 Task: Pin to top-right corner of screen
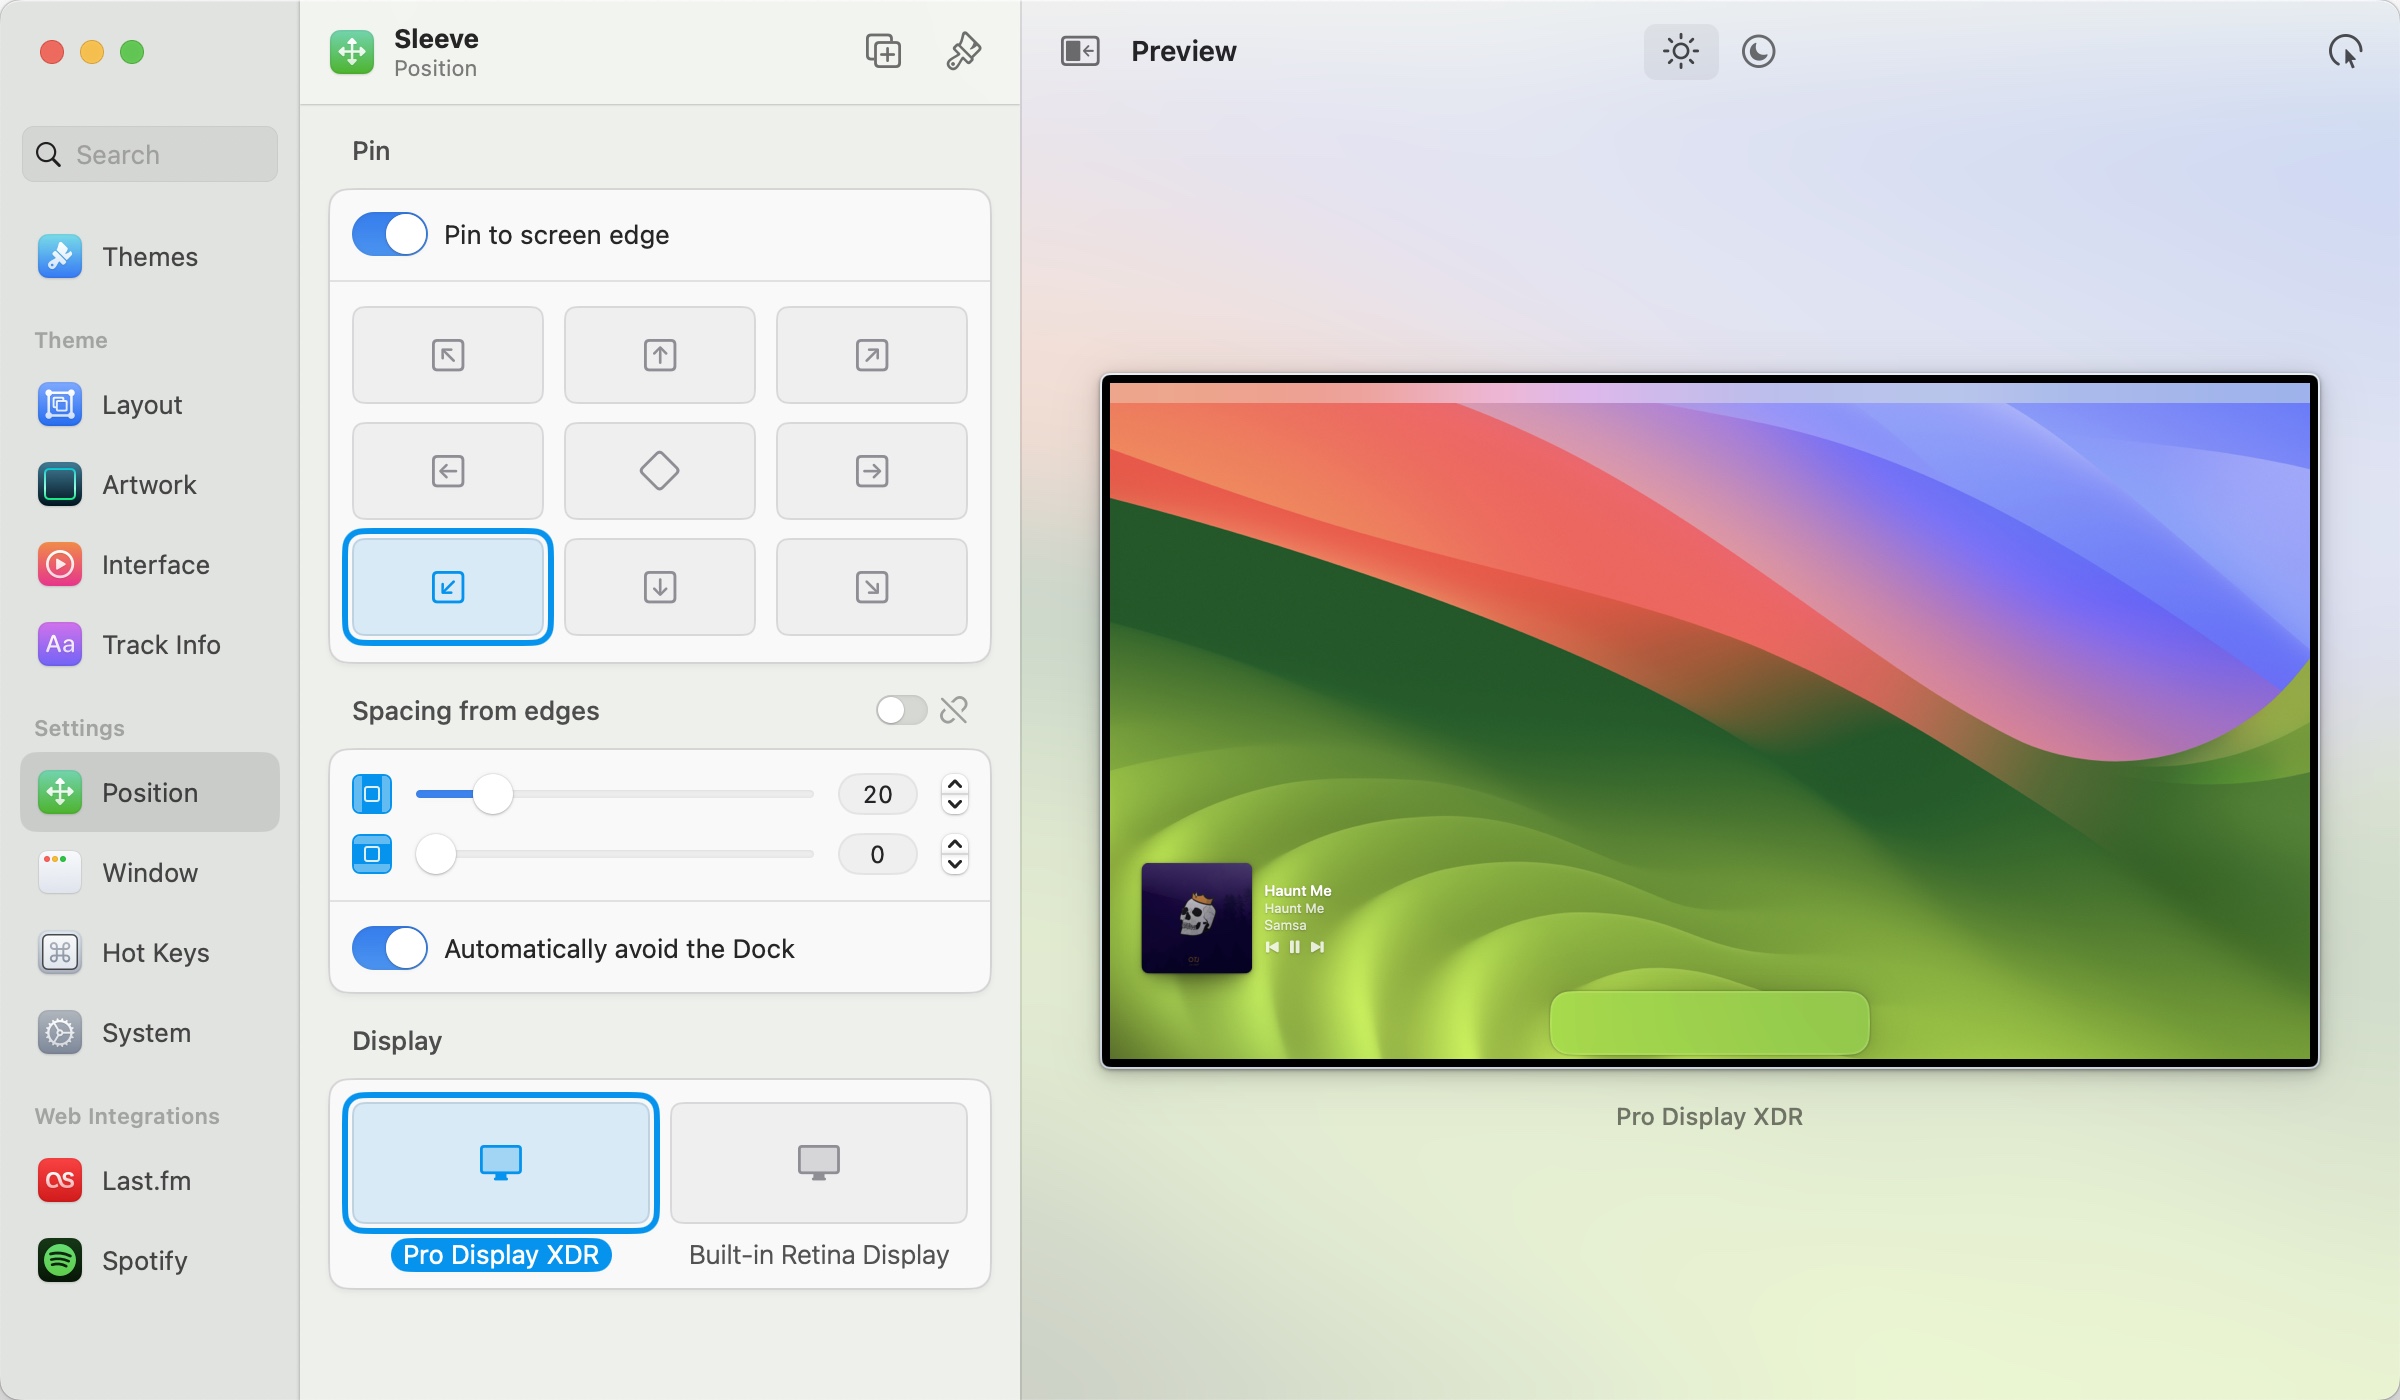(x=872, y=355)
